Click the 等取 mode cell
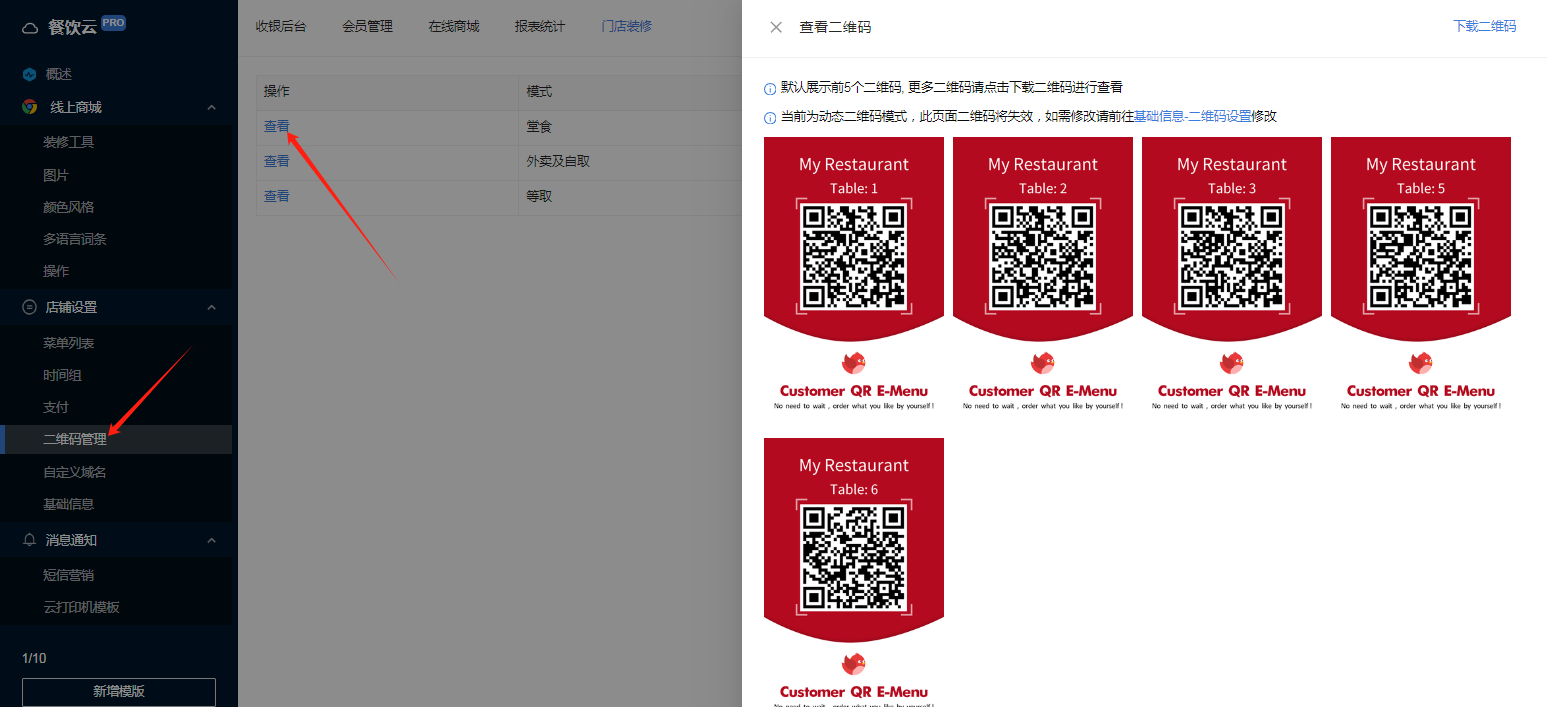The image size is (1547, 707). click(x=540, y=196)
